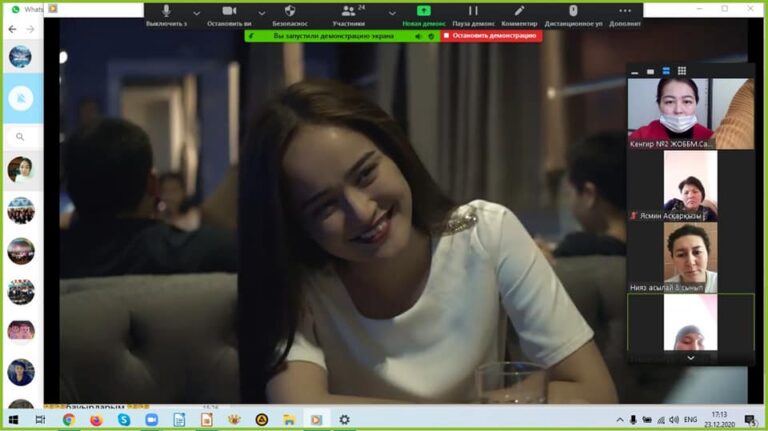Pause the screen share demonstration
The height and width of the screenshot is (431, 768).
click(473, 12)
